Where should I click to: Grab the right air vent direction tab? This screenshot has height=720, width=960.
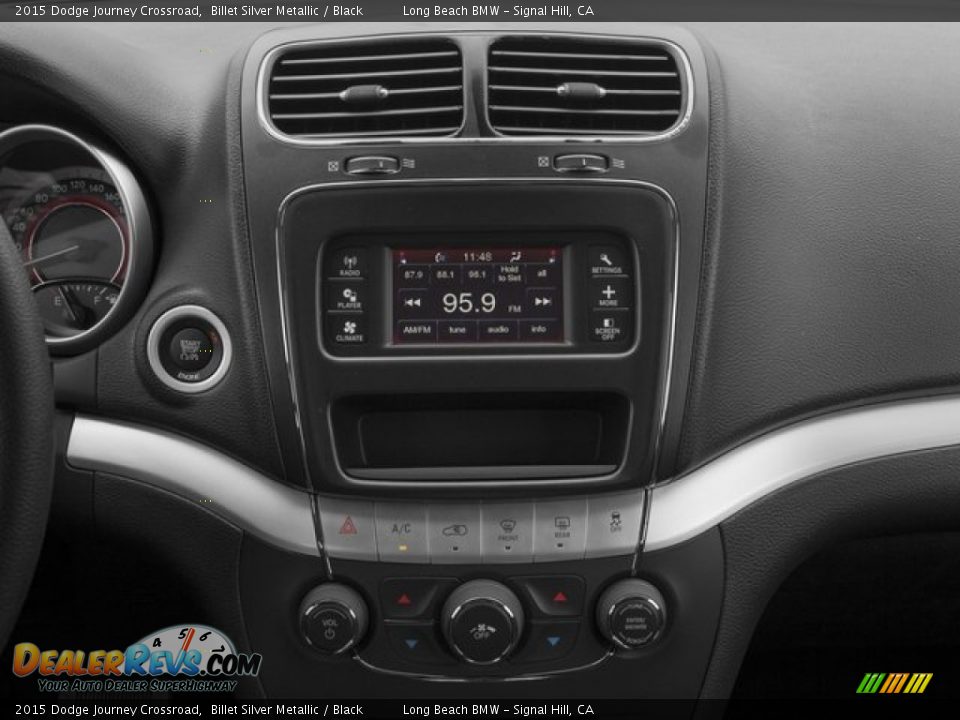point(580,91)
